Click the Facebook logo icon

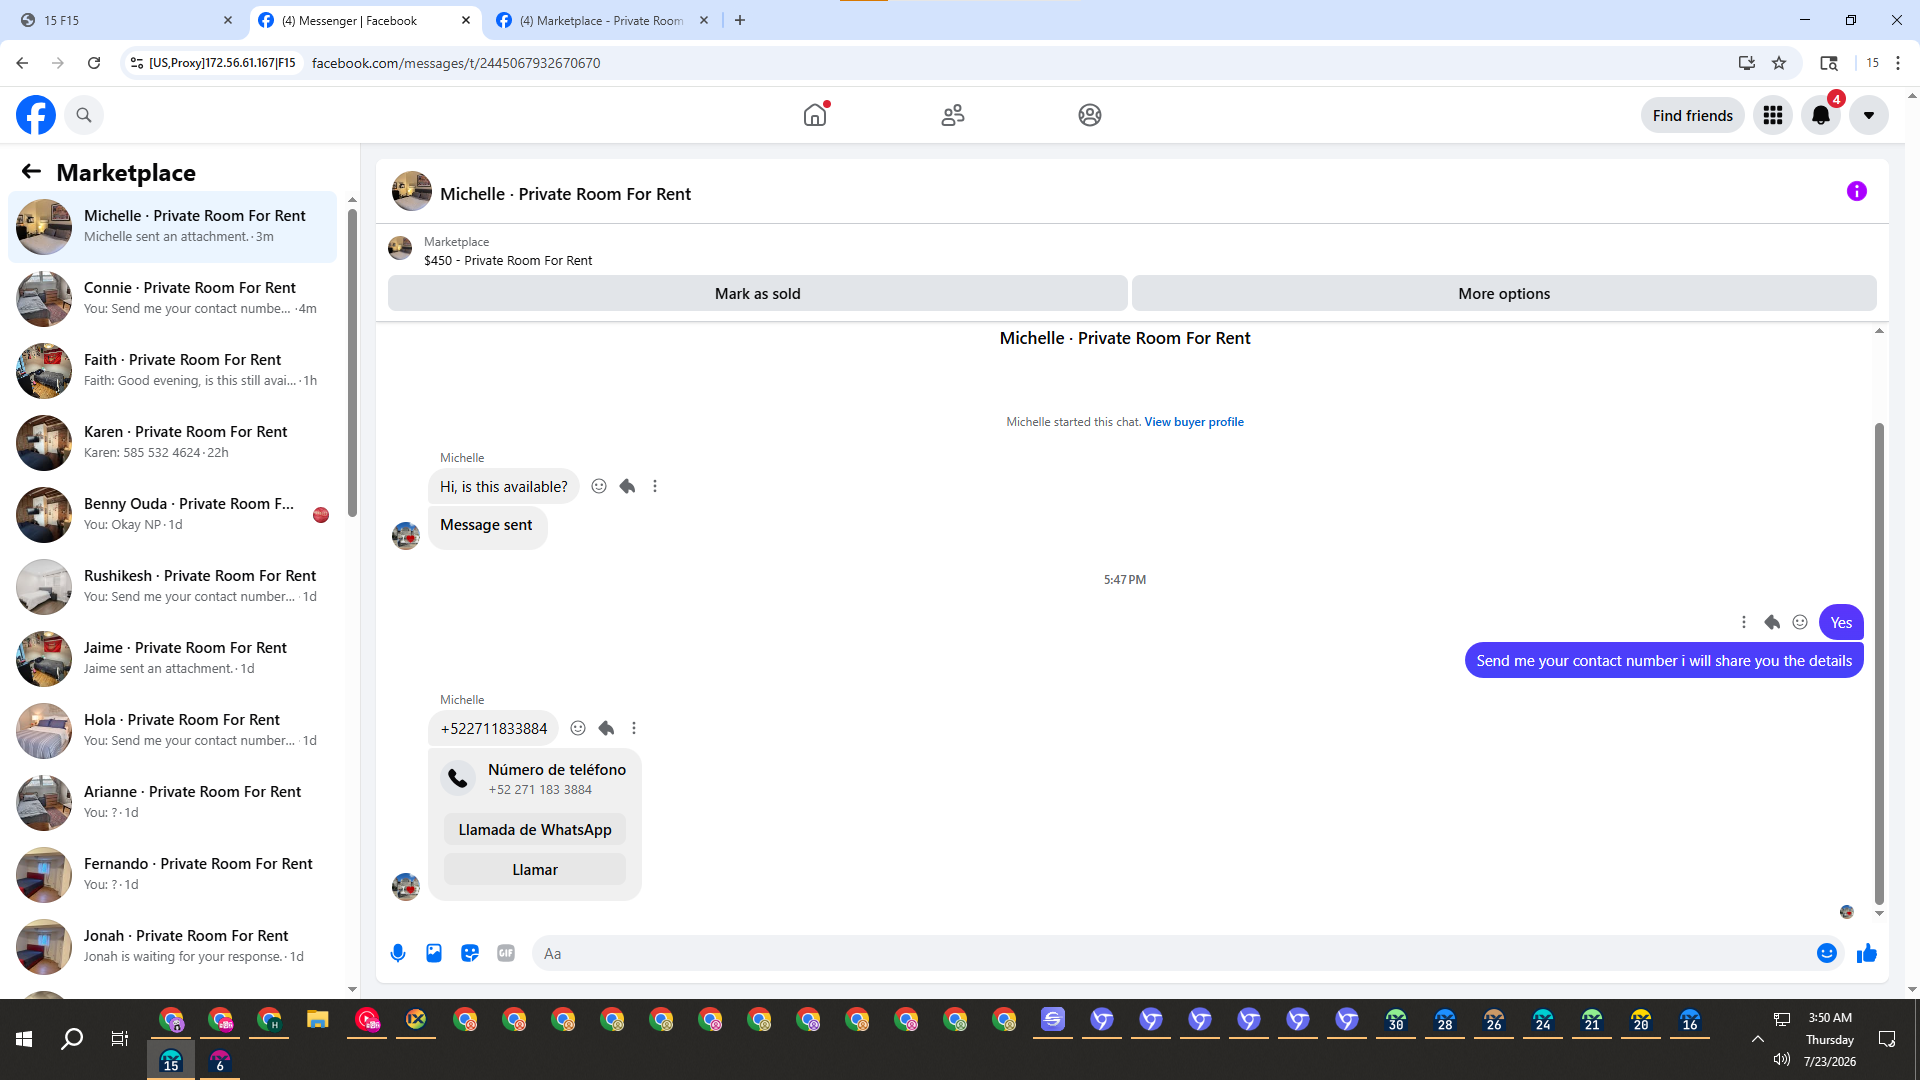point(36,115)
